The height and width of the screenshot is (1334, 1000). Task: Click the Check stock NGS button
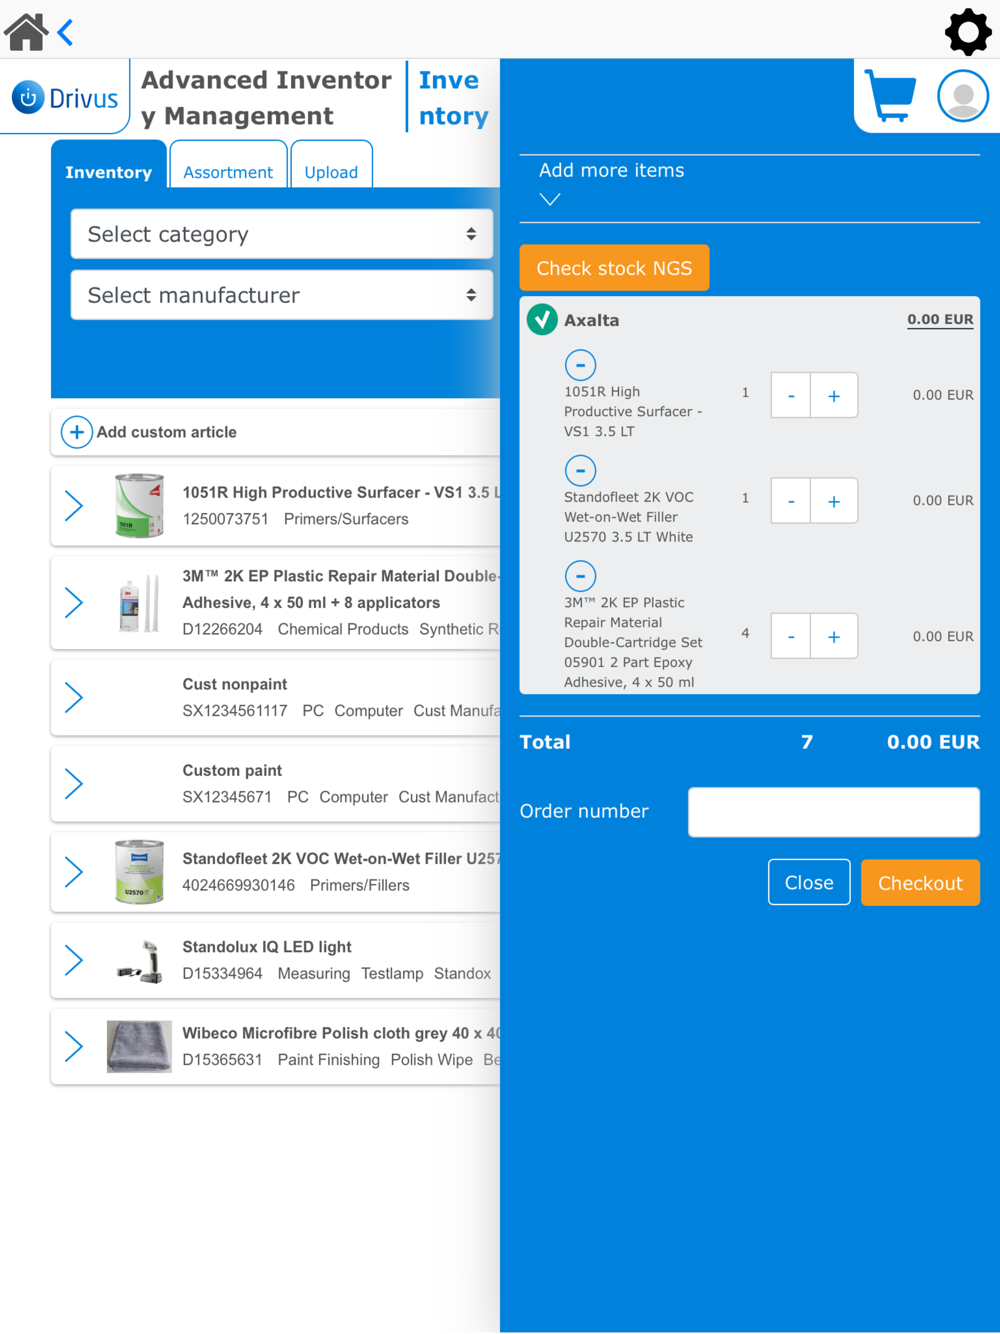[x=614, y=268]
